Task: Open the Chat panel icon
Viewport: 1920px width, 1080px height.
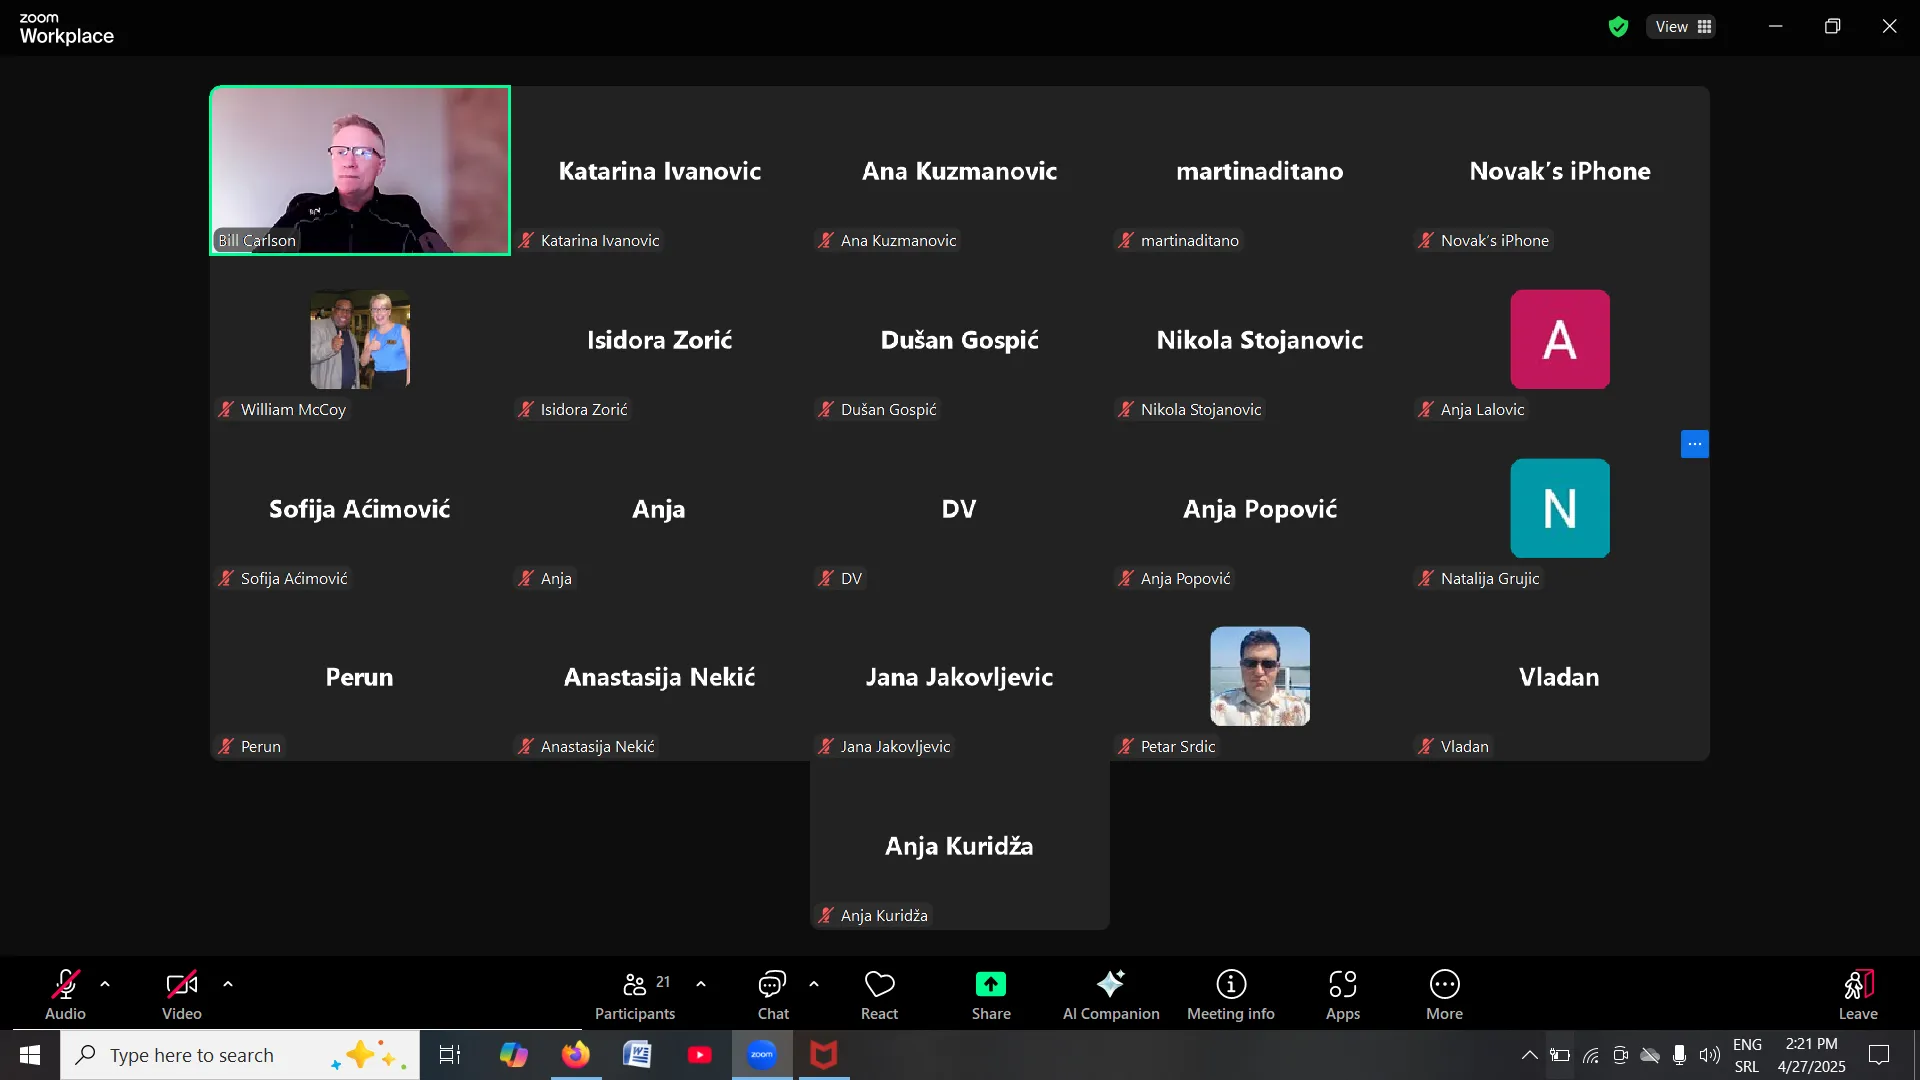Action: tap(772, 985)
